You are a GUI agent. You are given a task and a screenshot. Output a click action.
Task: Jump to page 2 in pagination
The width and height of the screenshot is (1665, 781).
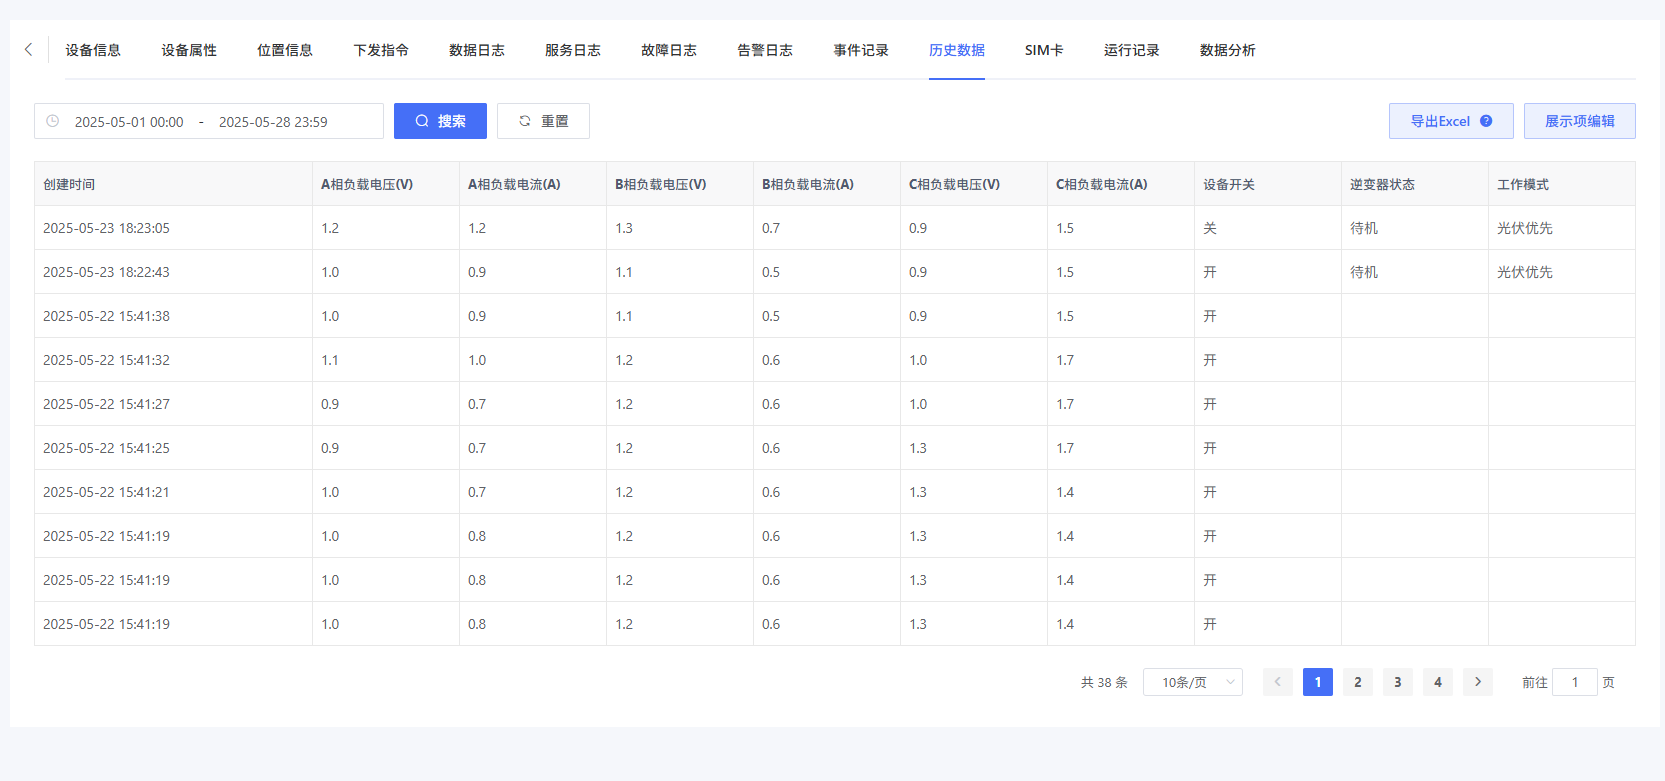coord(1357,682)
